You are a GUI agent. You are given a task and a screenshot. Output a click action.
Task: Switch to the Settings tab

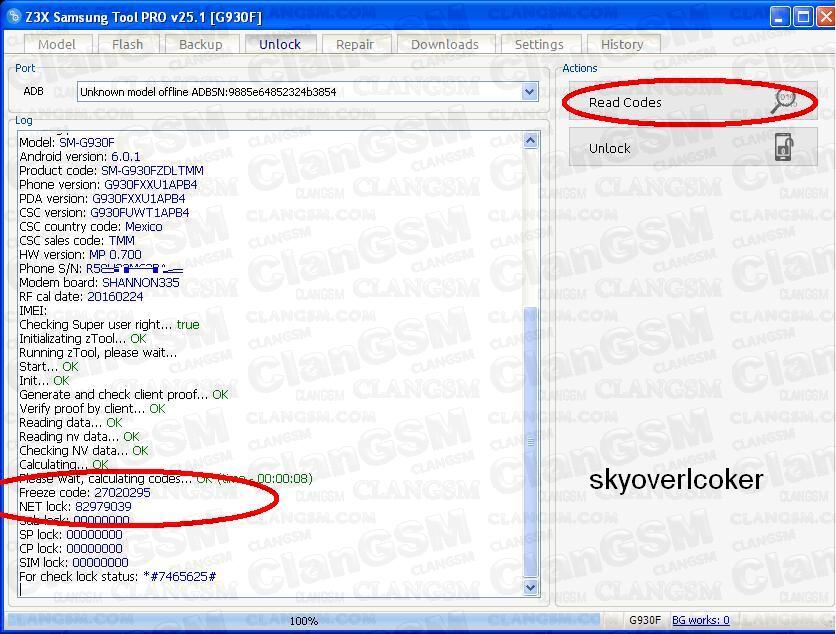(x=539, y=44)
